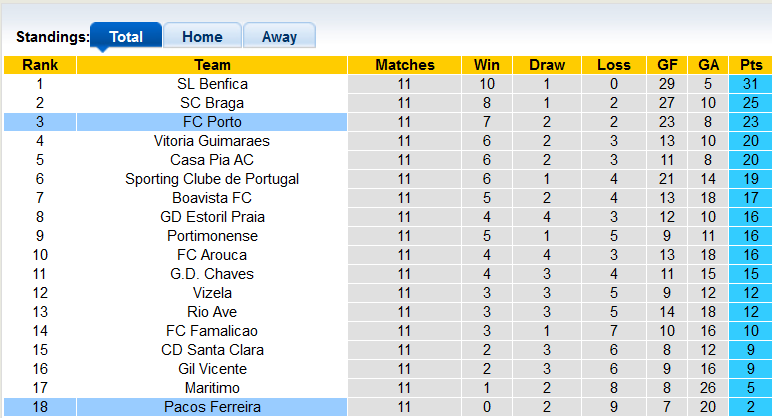Open the FC Arouca team link

click(212, 255)
